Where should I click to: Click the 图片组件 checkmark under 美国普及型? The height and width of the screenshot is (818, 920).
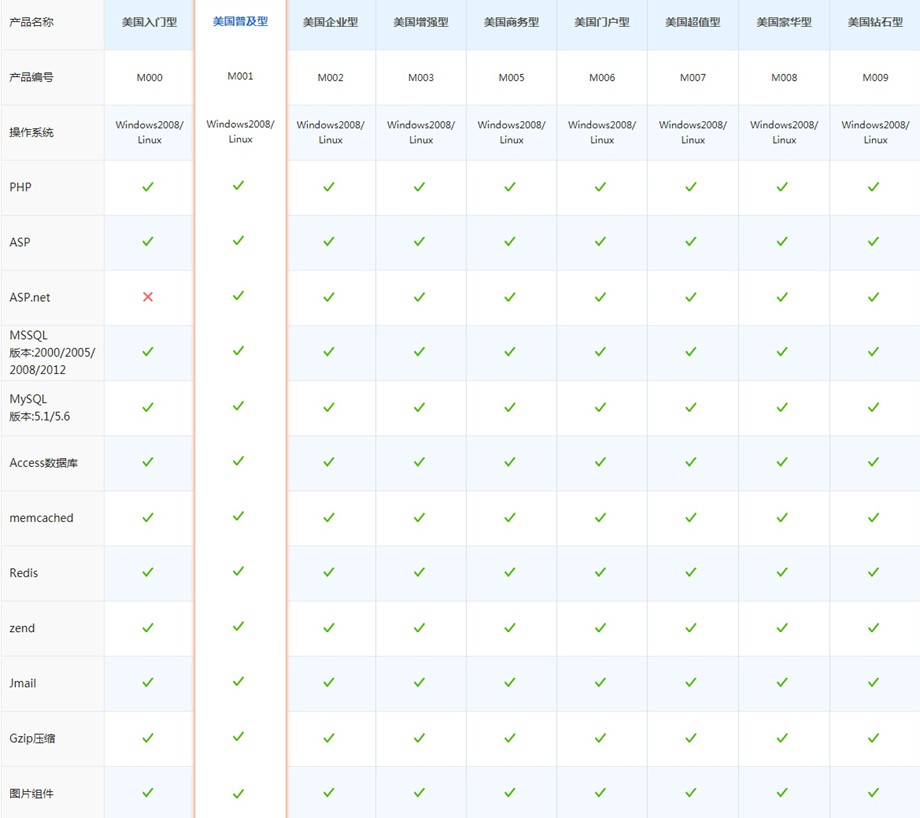[x=238, y=793]
